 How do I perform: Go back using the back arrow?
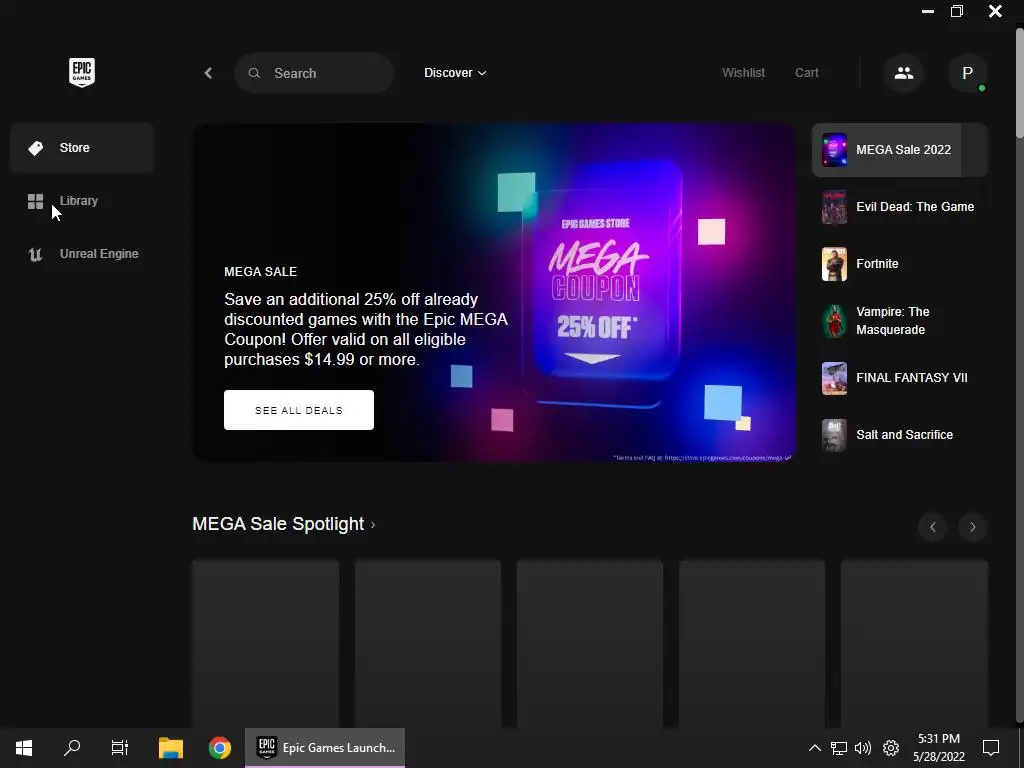point(208,73)
